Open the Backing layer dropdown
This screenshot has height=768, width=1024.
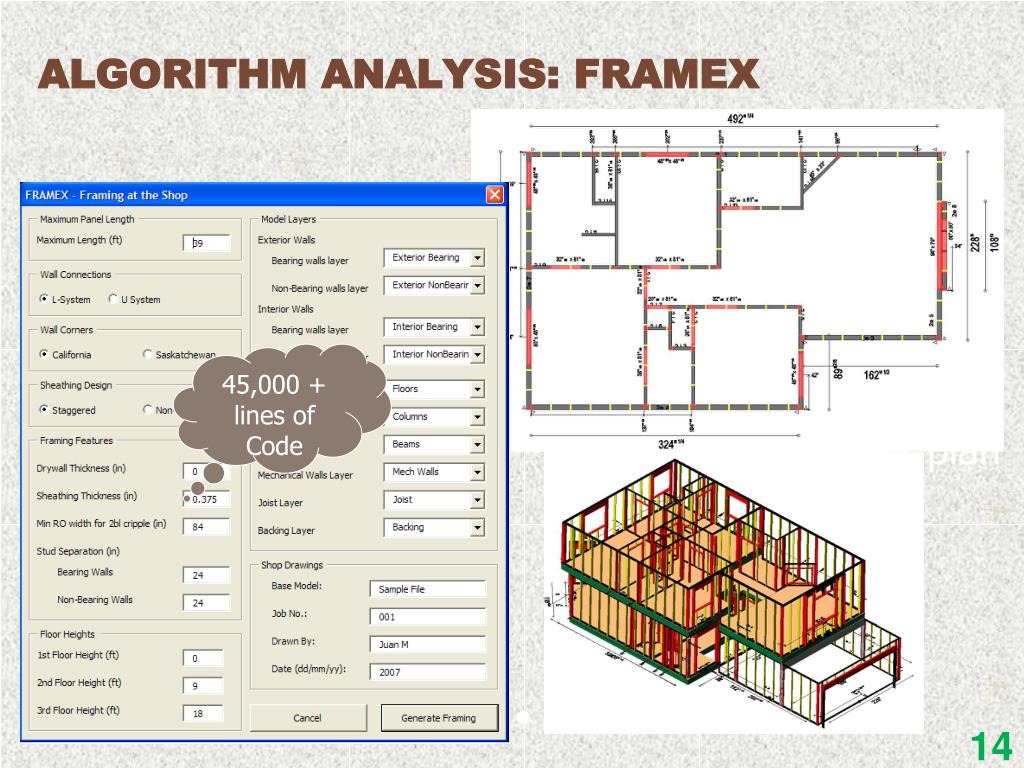477,528
